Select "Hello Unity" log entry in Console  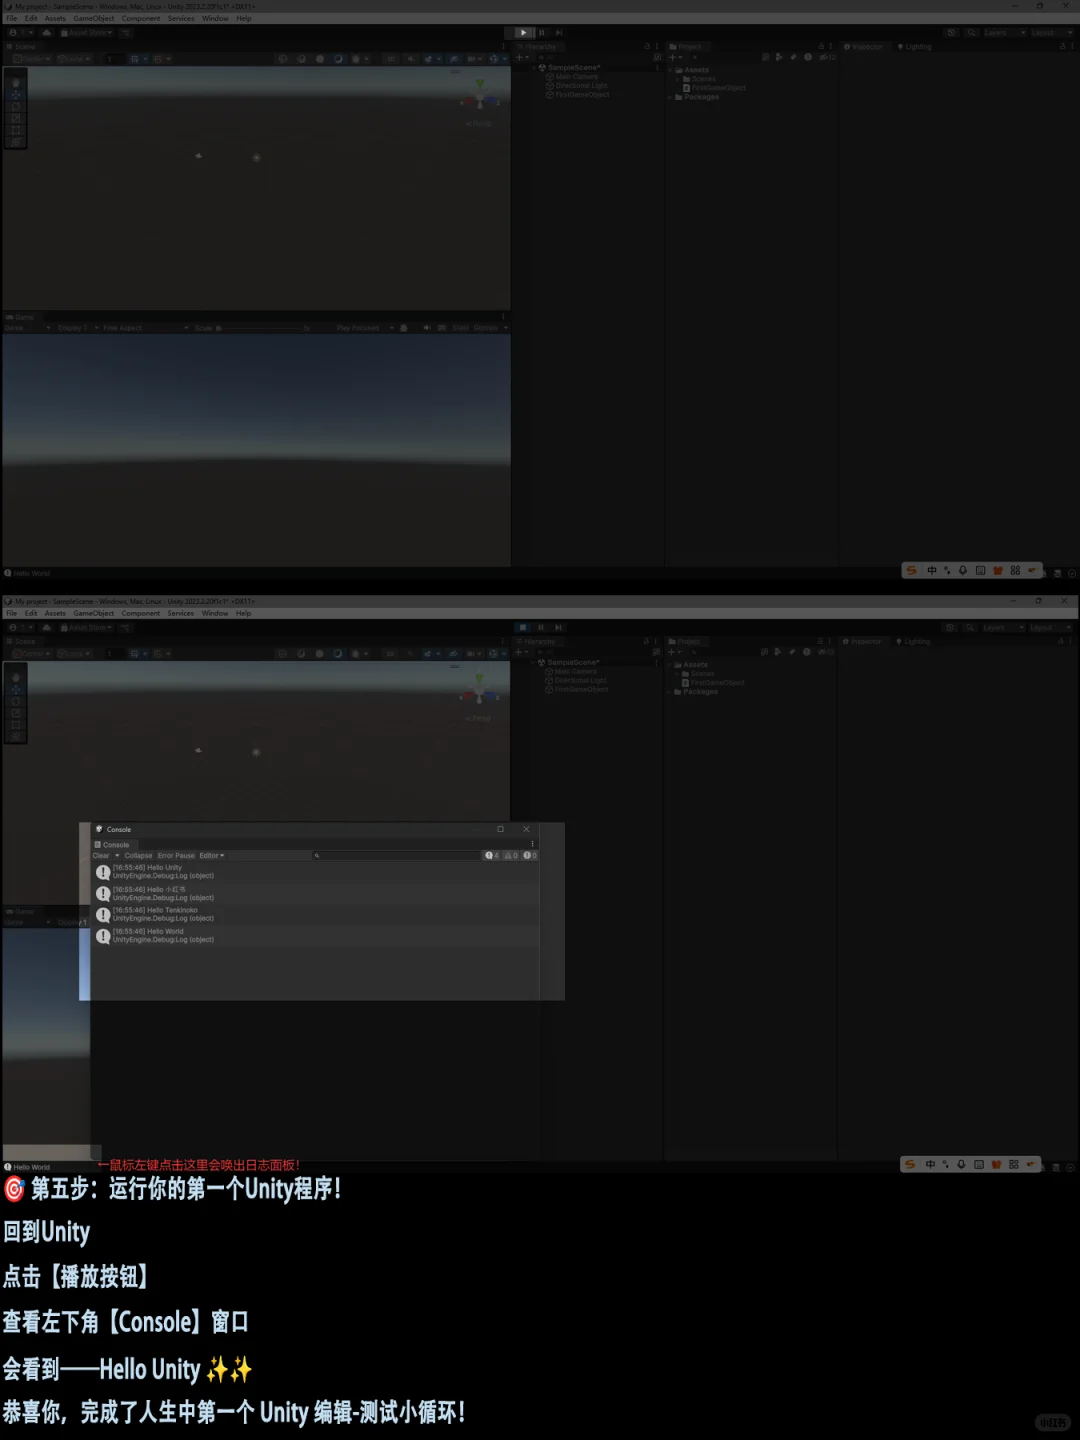316,872
